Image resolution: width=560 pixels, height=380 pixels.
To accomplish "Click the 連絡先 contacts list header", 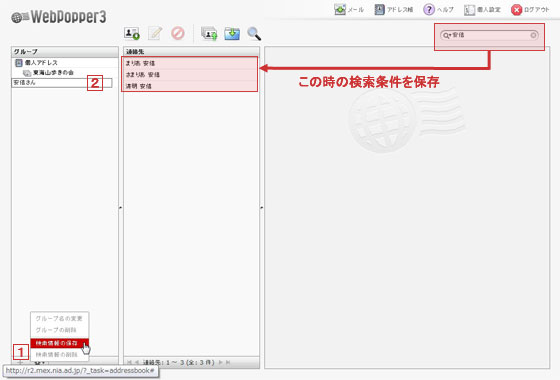I will pos(191,51).
